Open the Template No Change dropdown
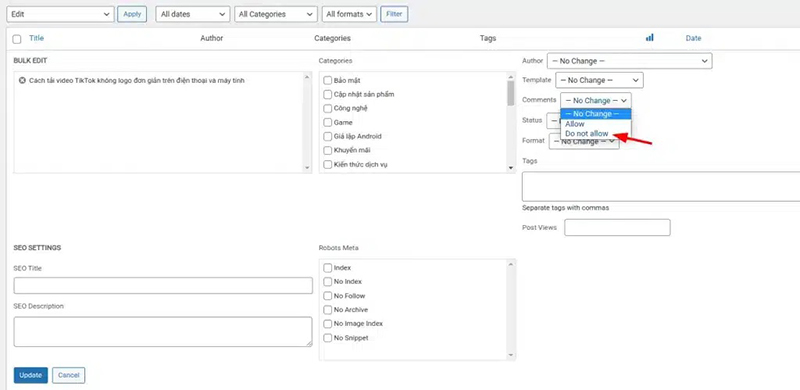The height and width of the screenshot is (390, 800). tap(599, 80)
